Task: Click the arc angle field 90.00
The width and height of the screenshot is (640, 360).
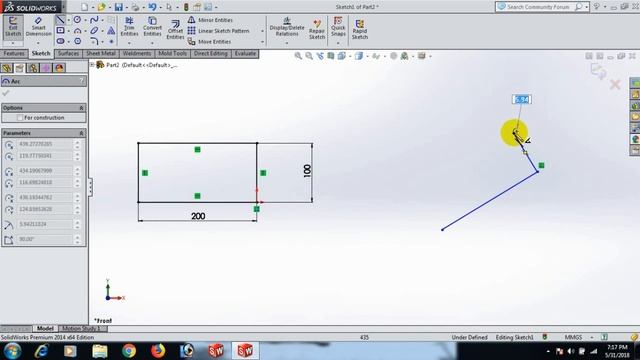Action: [x=46, y=239]
